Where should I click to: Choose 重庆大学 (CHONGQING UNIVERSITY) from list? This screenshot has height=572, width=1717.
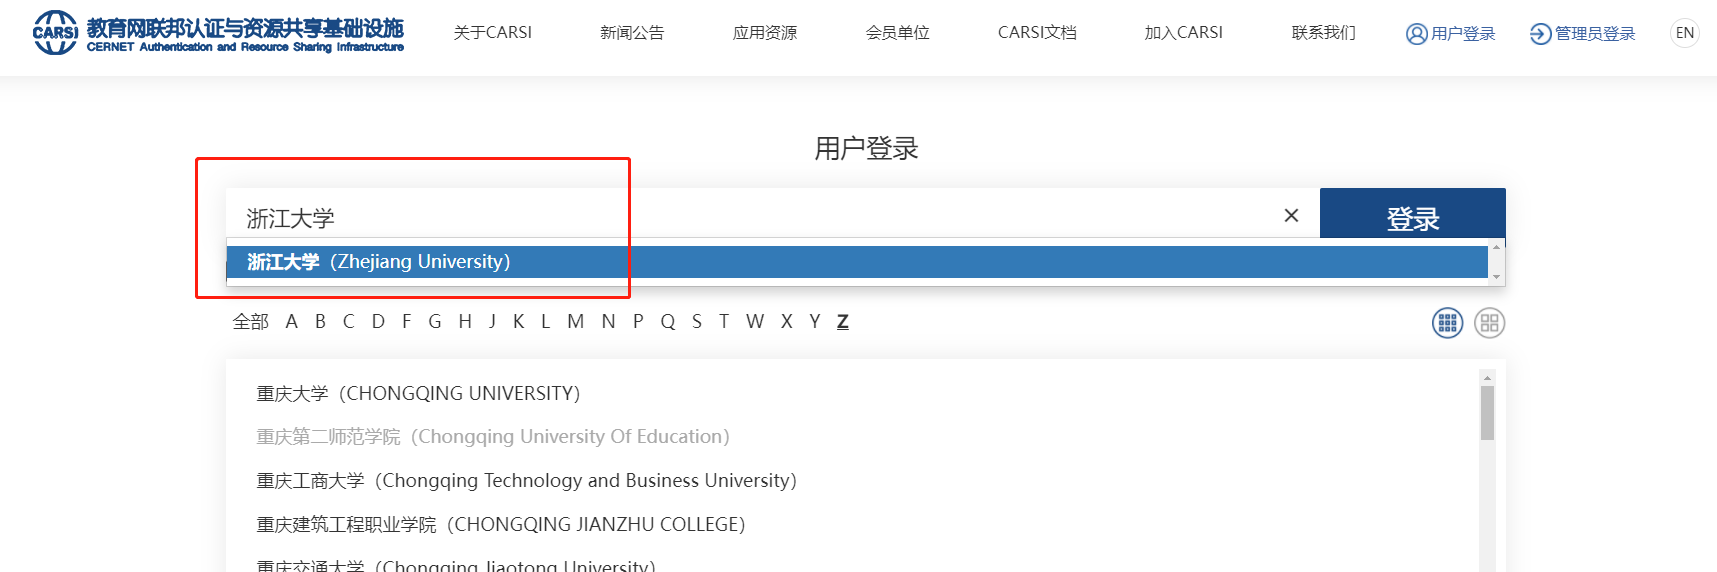click(418, 393)
